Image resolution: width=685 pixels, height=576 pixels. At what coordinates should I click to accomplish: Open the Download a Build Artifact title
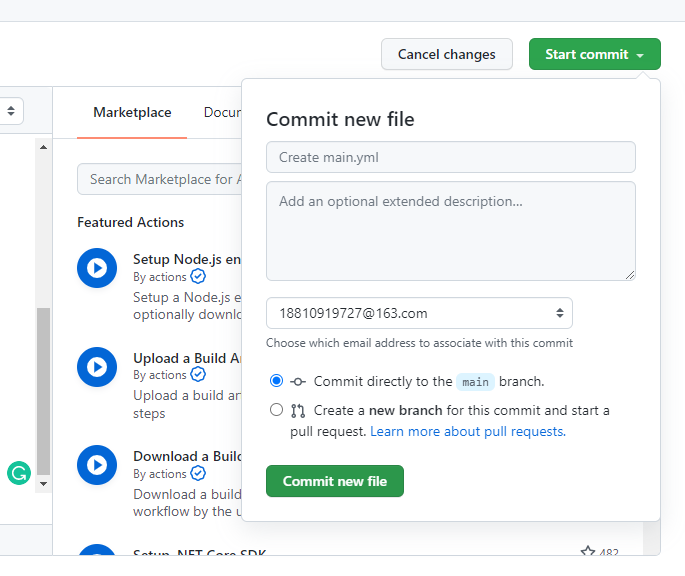[x=187, y=456]
